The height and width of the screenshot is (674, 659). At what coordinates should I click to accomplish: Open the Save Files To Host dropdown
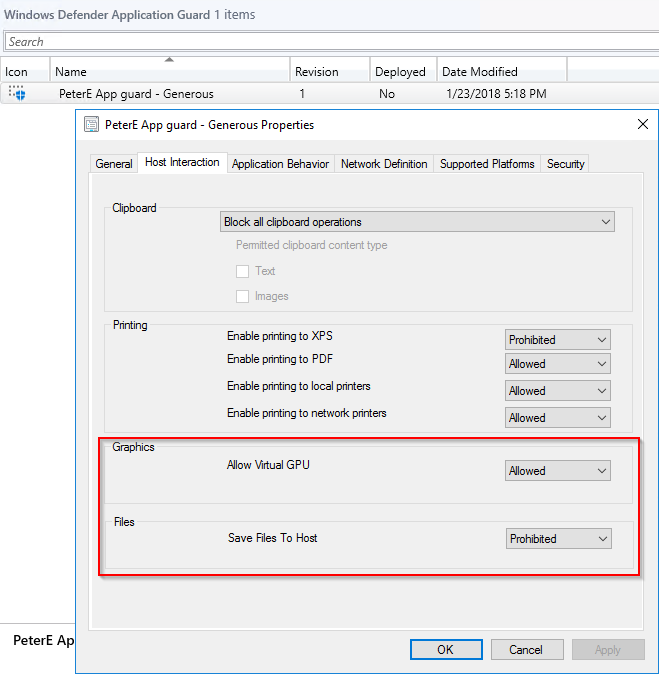pos(558,539)
